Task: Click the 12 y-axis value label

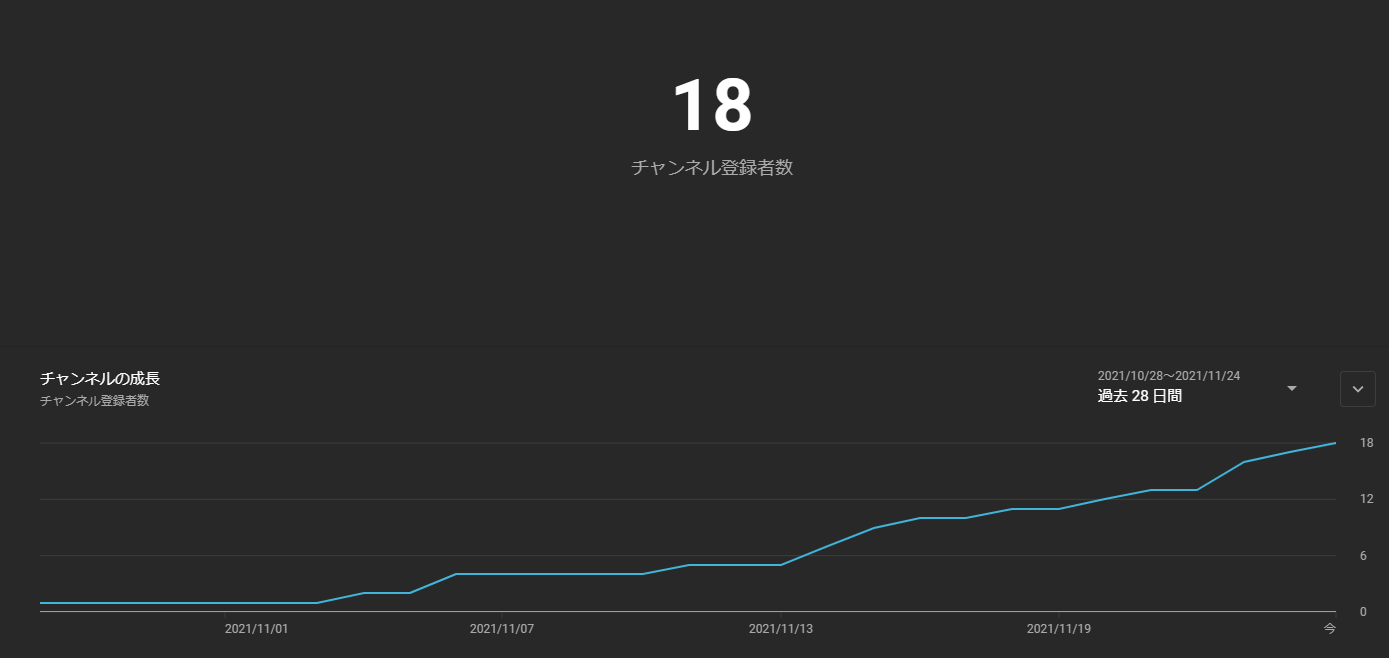Action: click(1366, 499)
